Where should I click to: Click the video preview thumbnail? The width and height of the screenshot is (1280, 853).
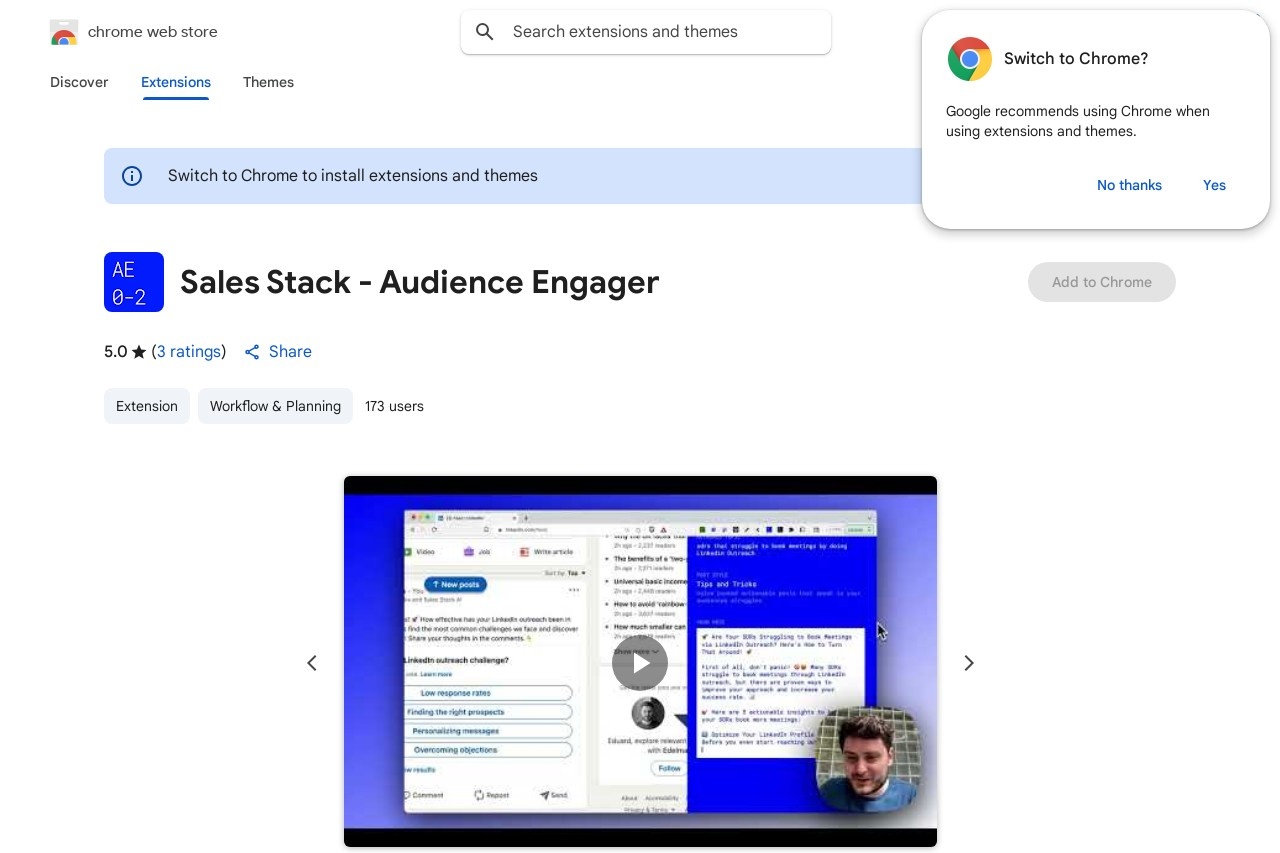[x=640, y=662]
